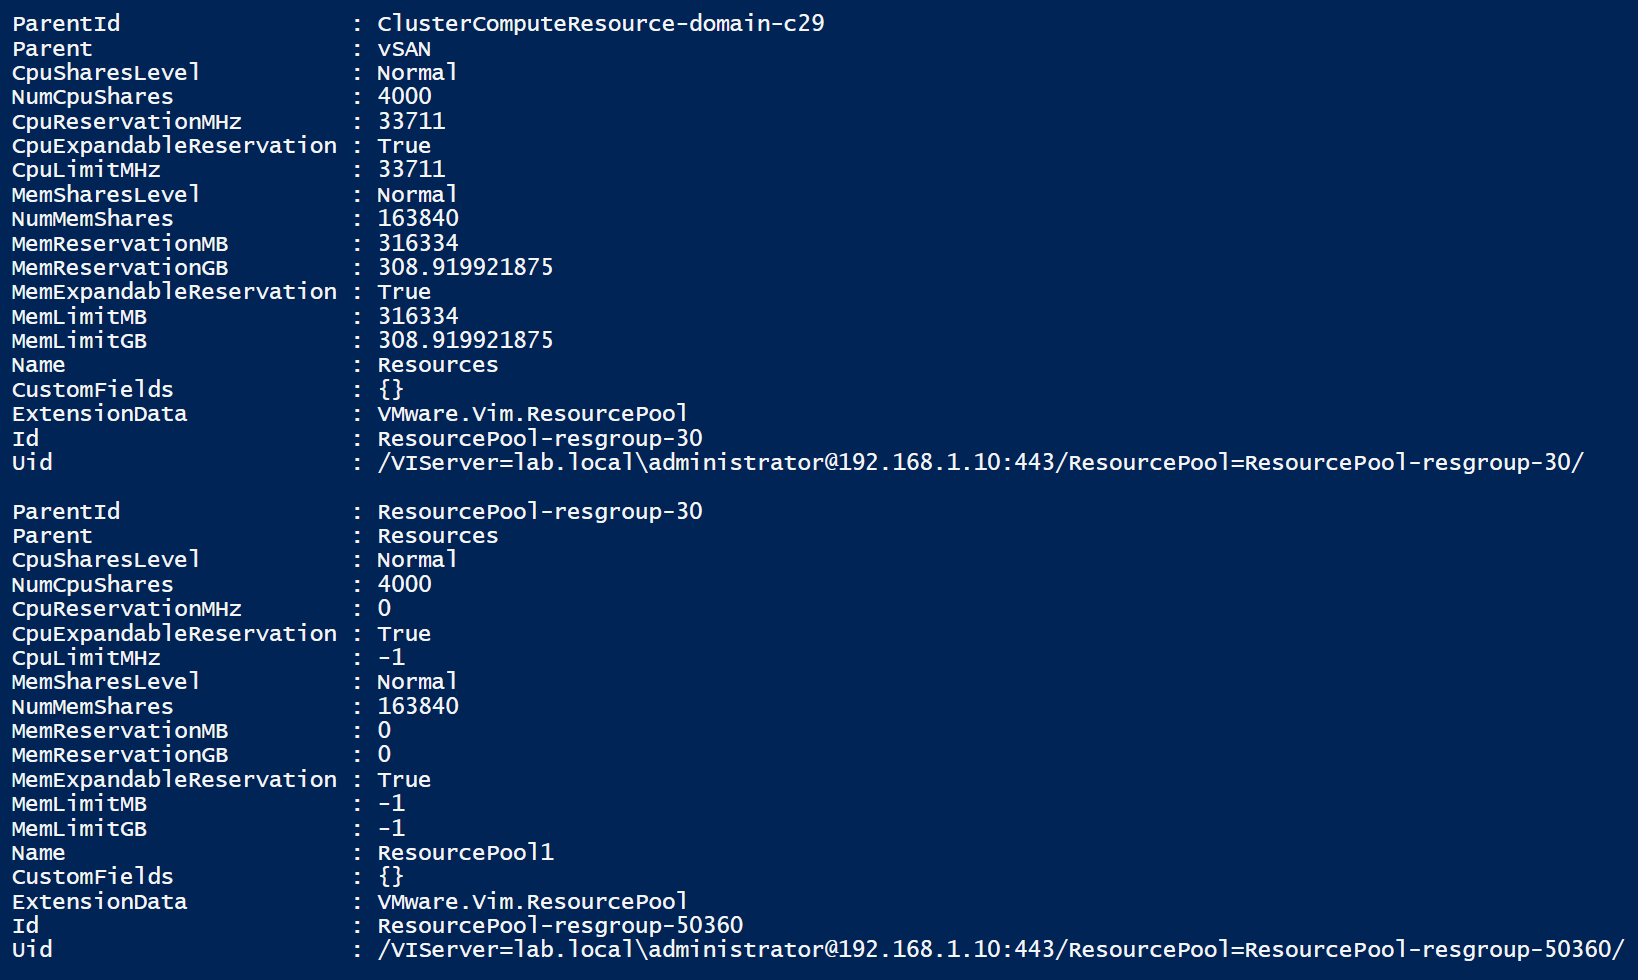Image resolution: width=1638 pixels, height=980 pixels.
Task: Click the first Uid path ending resgroup-30/
Action: 980,462
